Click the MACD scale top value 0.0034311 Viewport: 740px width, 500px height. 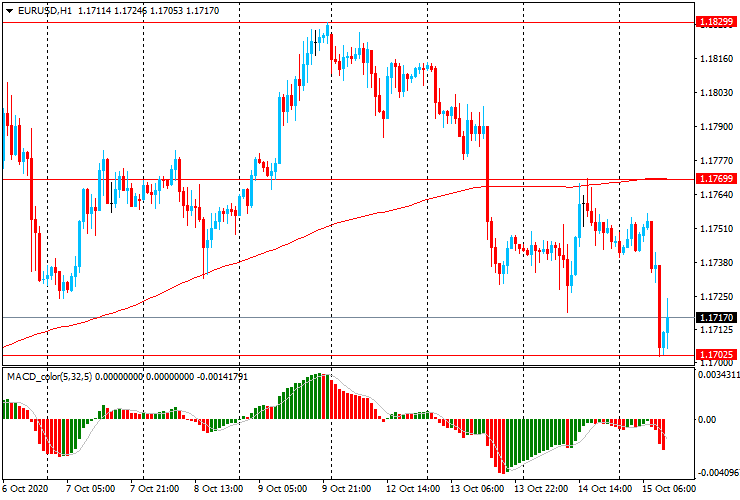(718, 375)
